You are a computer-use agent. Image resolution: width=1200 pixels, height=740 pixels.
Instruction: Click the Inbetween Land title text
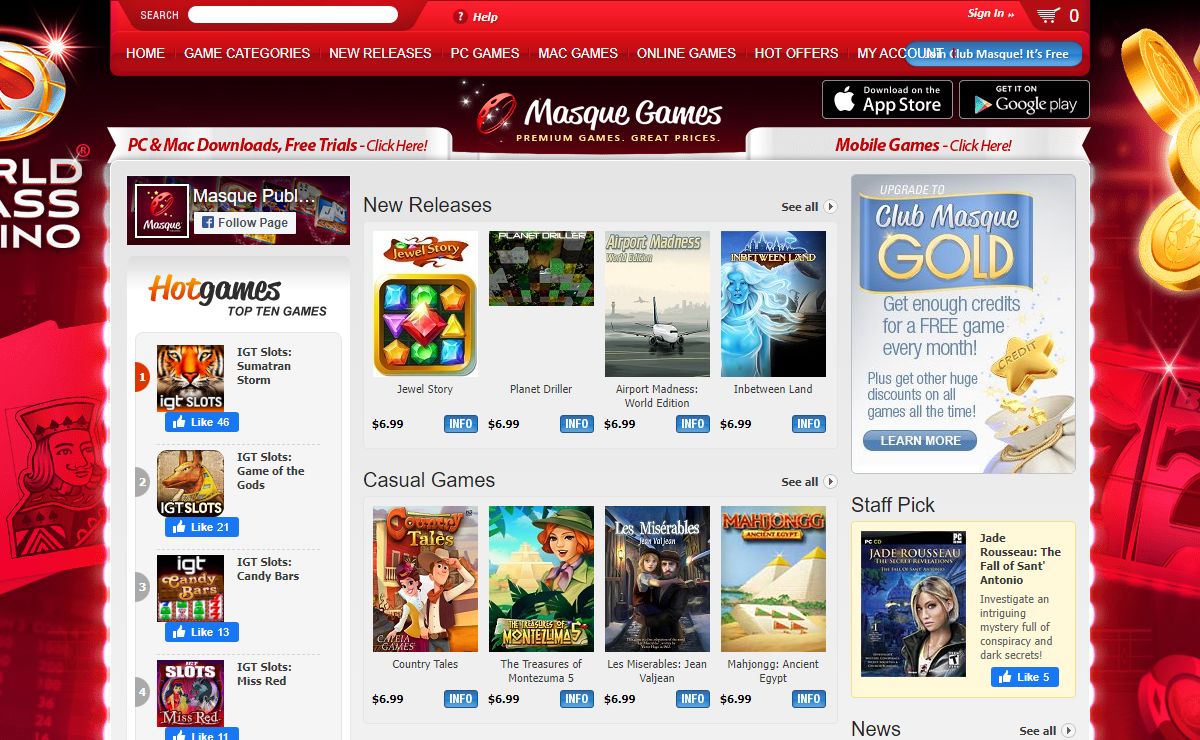pos(773,389)
